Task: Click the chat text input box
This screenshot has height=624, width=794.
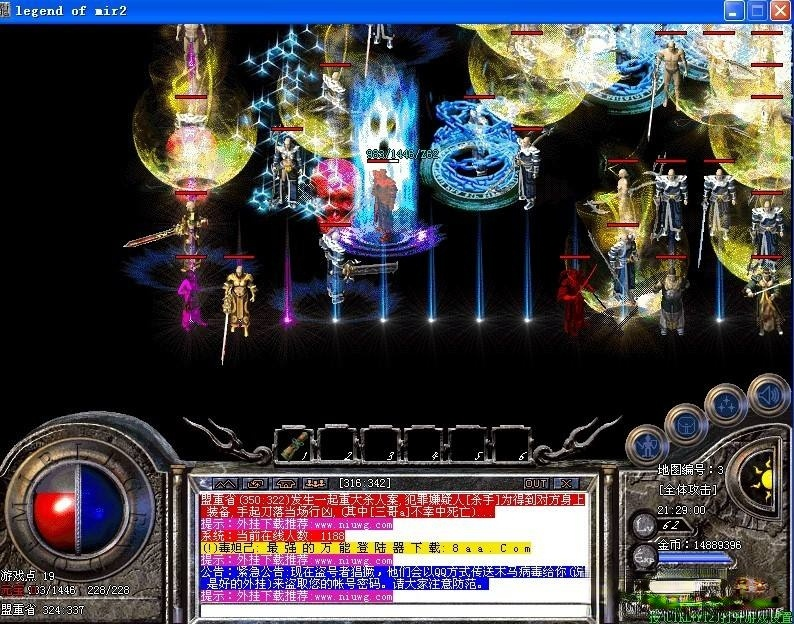Action: [395, 610]
